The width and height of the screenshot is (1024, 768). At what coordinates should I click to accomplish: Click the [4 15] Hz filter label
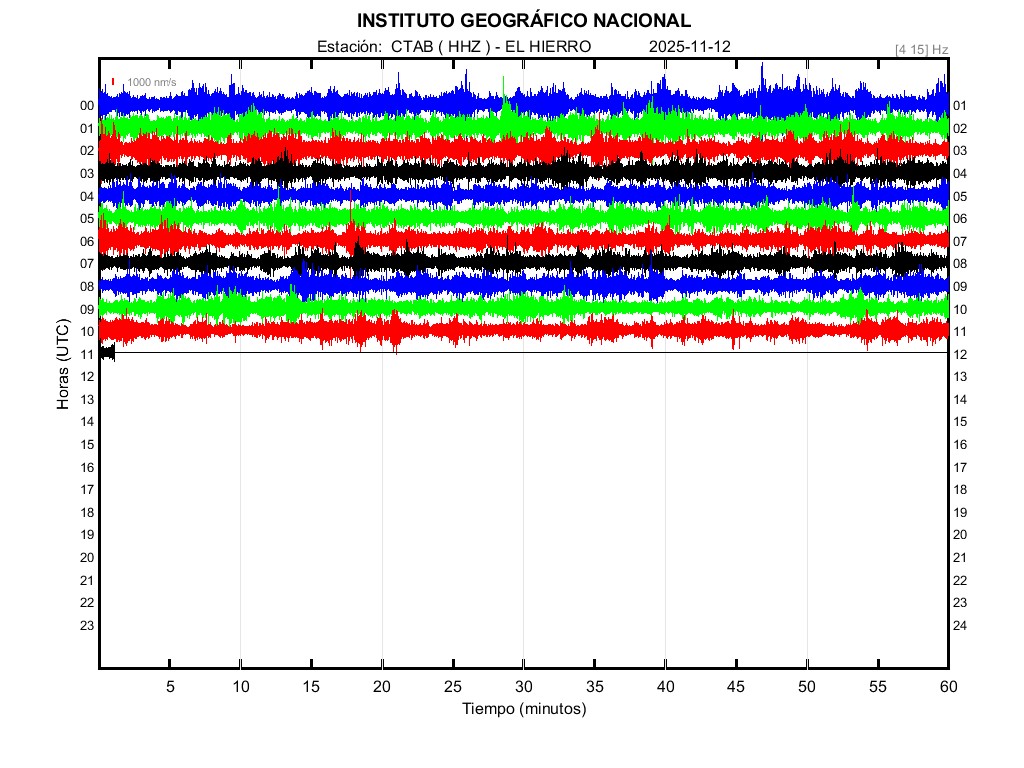[x=921, y=49]
